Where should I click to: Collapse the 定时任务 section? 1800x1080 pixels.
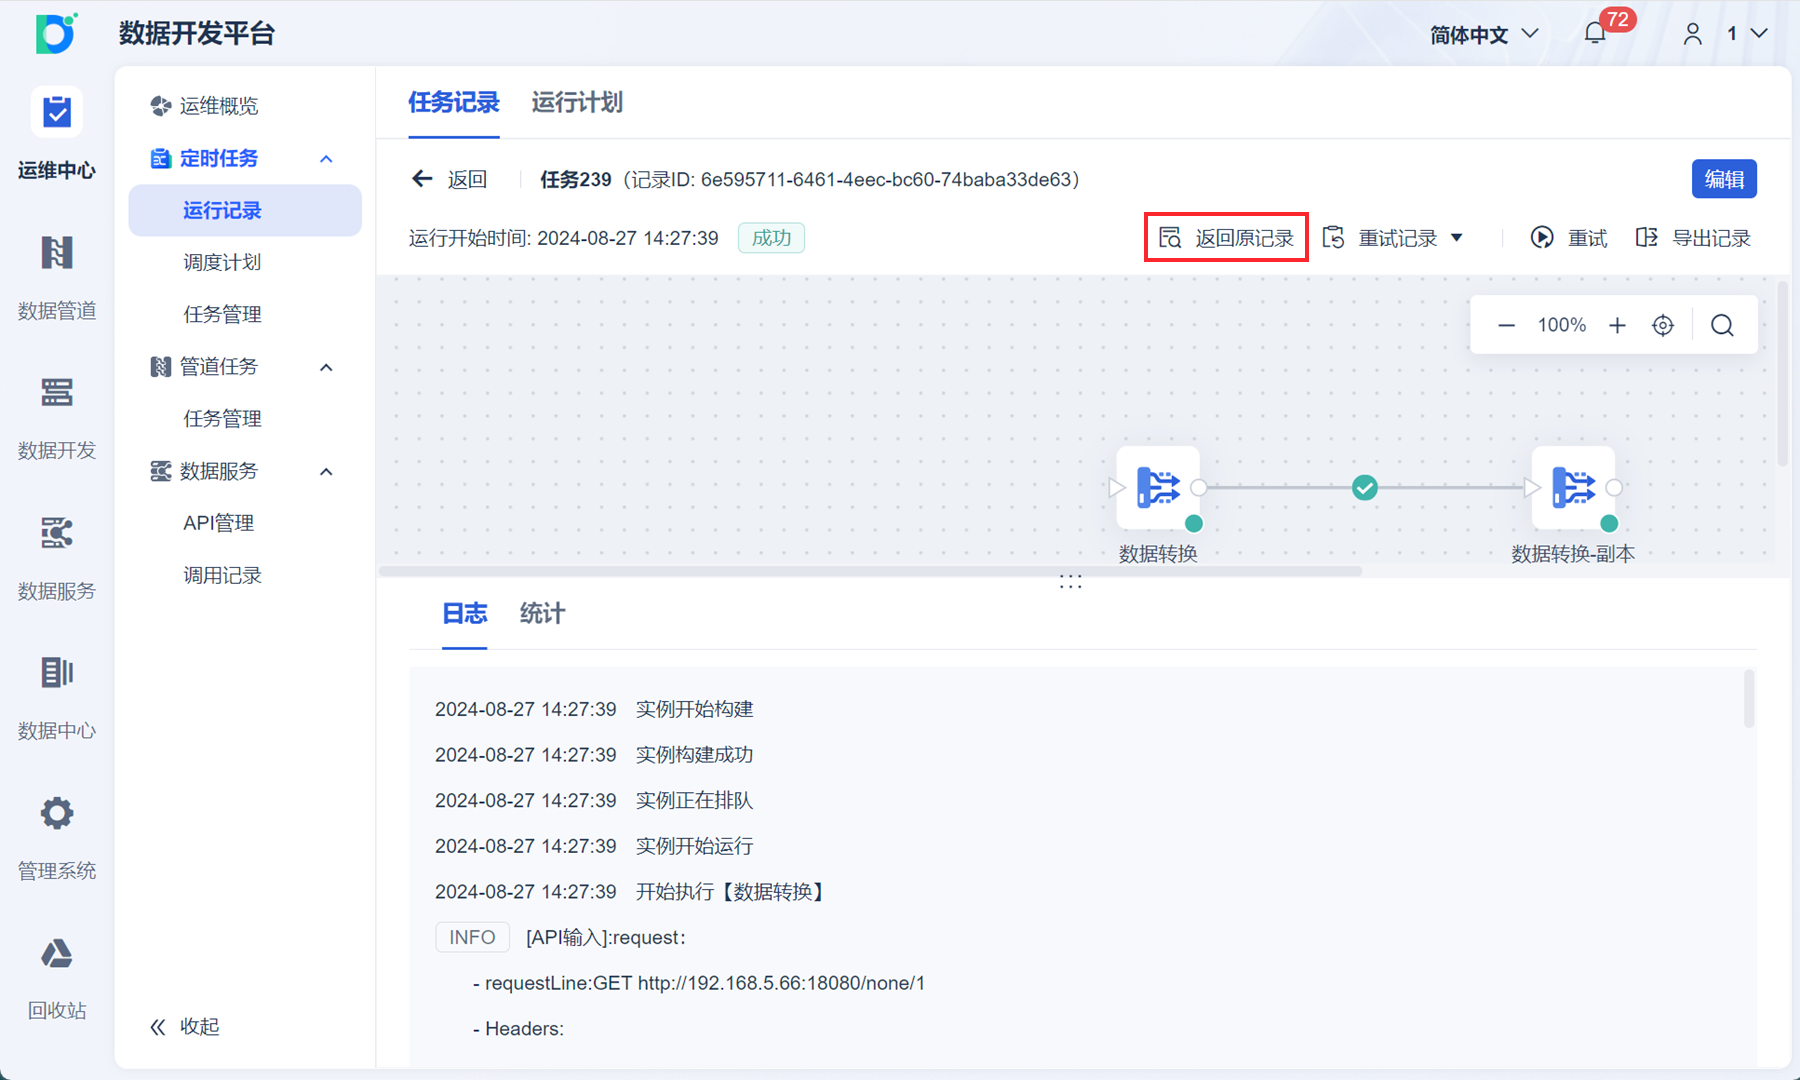(x=326, y=159)
